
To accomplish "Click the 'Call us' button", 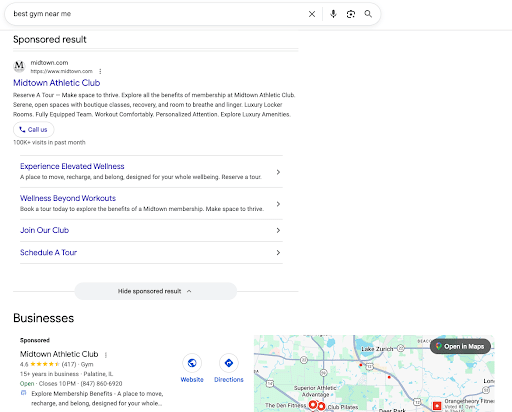I will click(x=34, y=130).
